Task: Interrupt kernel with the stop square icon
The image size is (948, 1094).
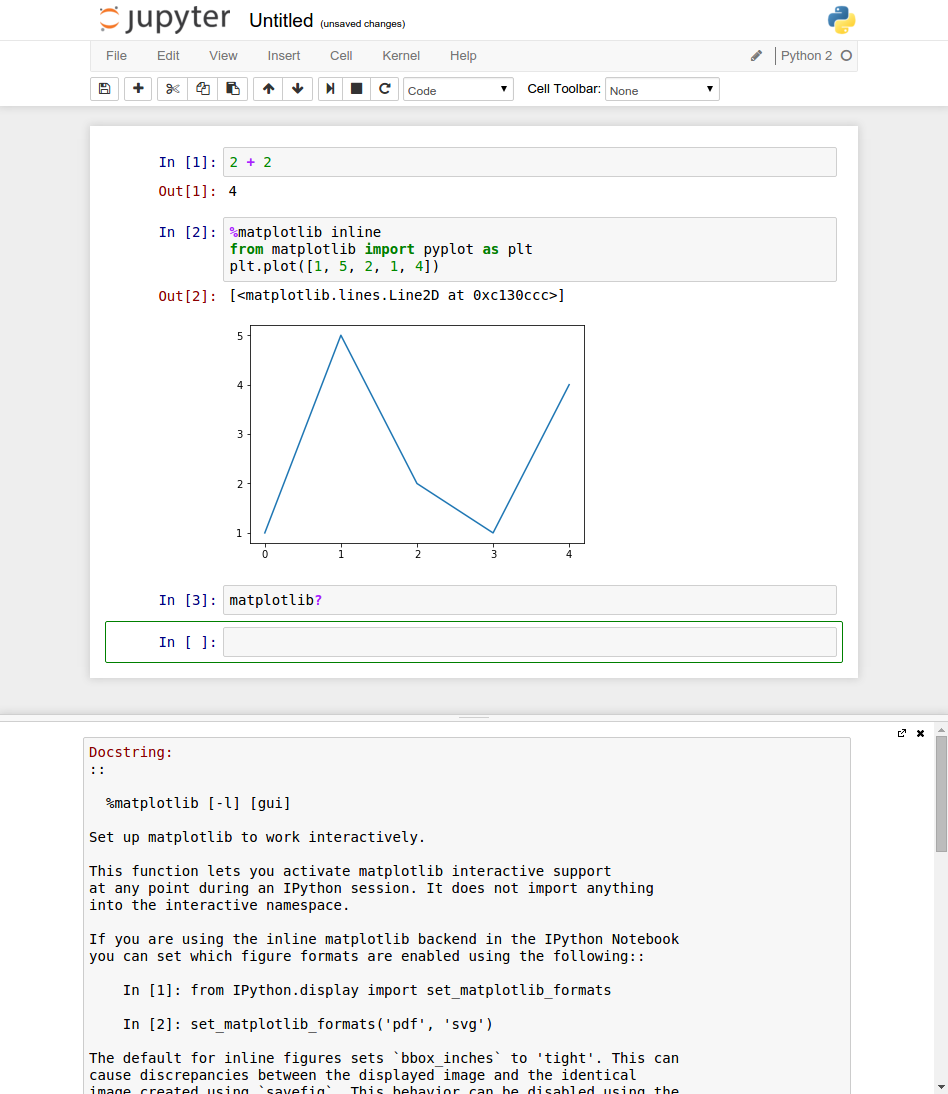Action: click(356, 89)
